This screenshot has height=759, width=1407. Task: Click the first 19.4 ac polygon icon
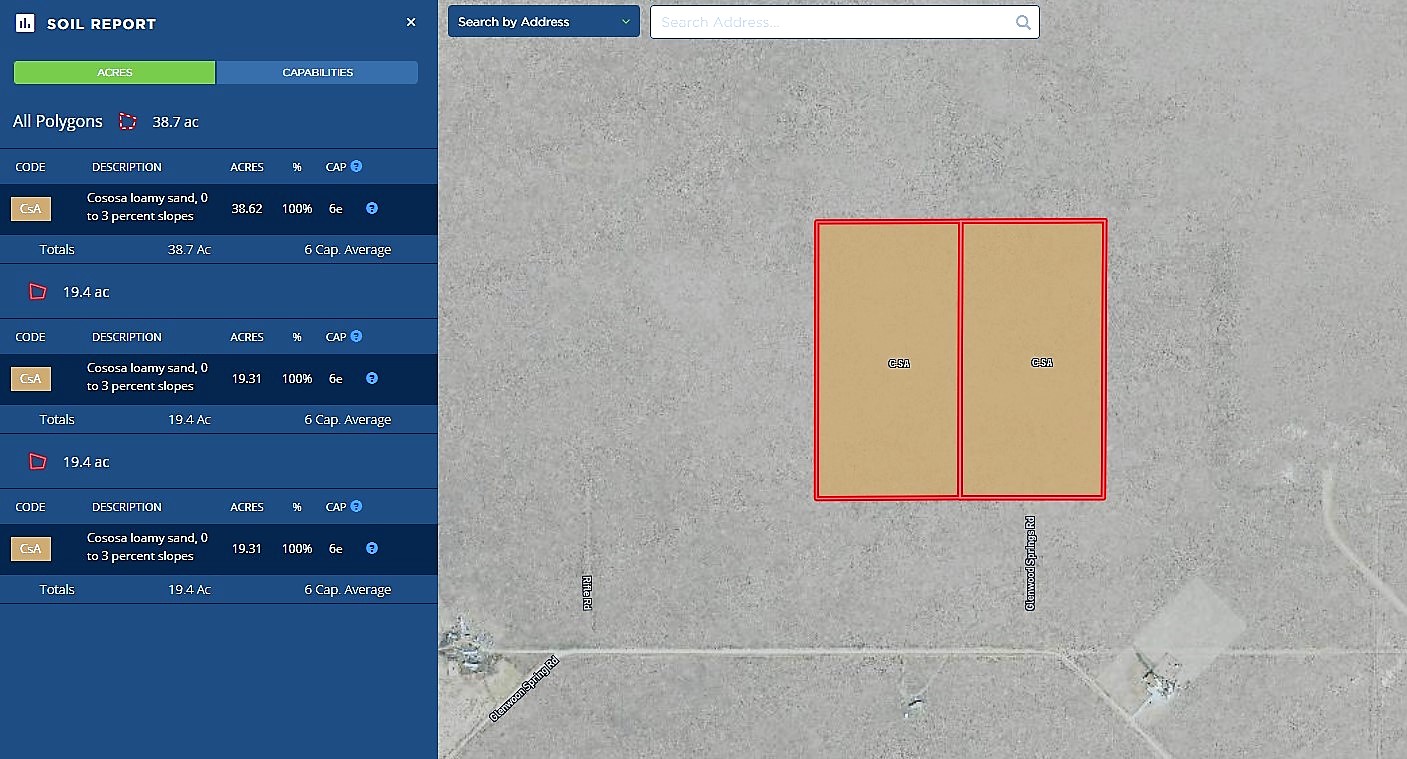tap(38, 292)
